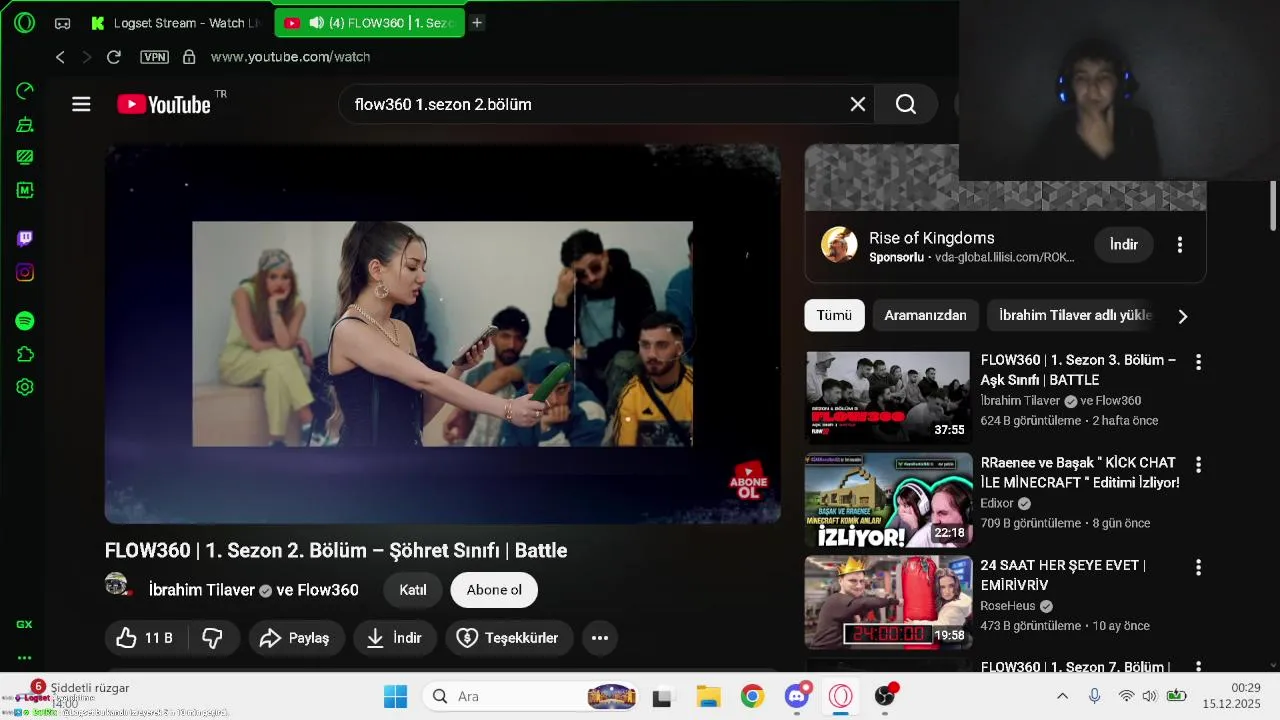This screenshot has height=720, width=1280.
Task: Show hidden tray icons chevron
Action: tap(1062, 696)
